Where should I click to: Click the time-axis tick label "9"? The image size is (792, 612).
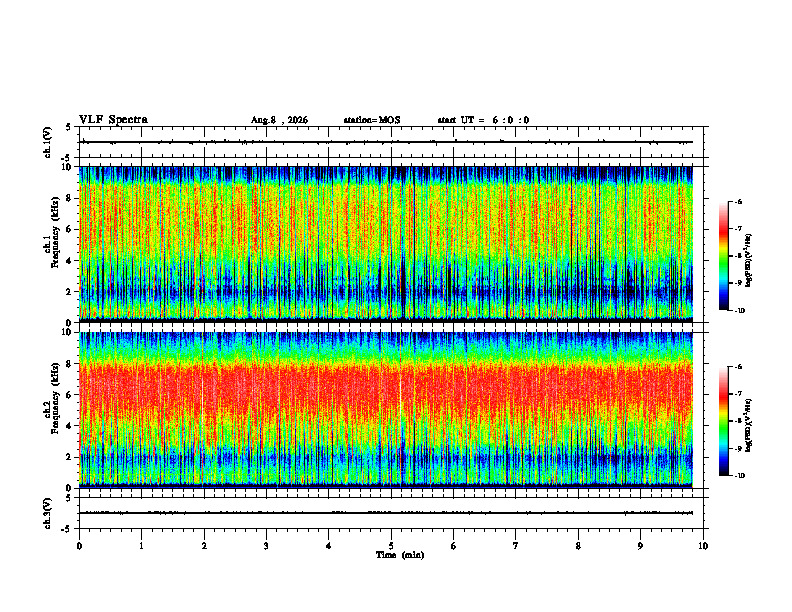click(x=640, y=546)
